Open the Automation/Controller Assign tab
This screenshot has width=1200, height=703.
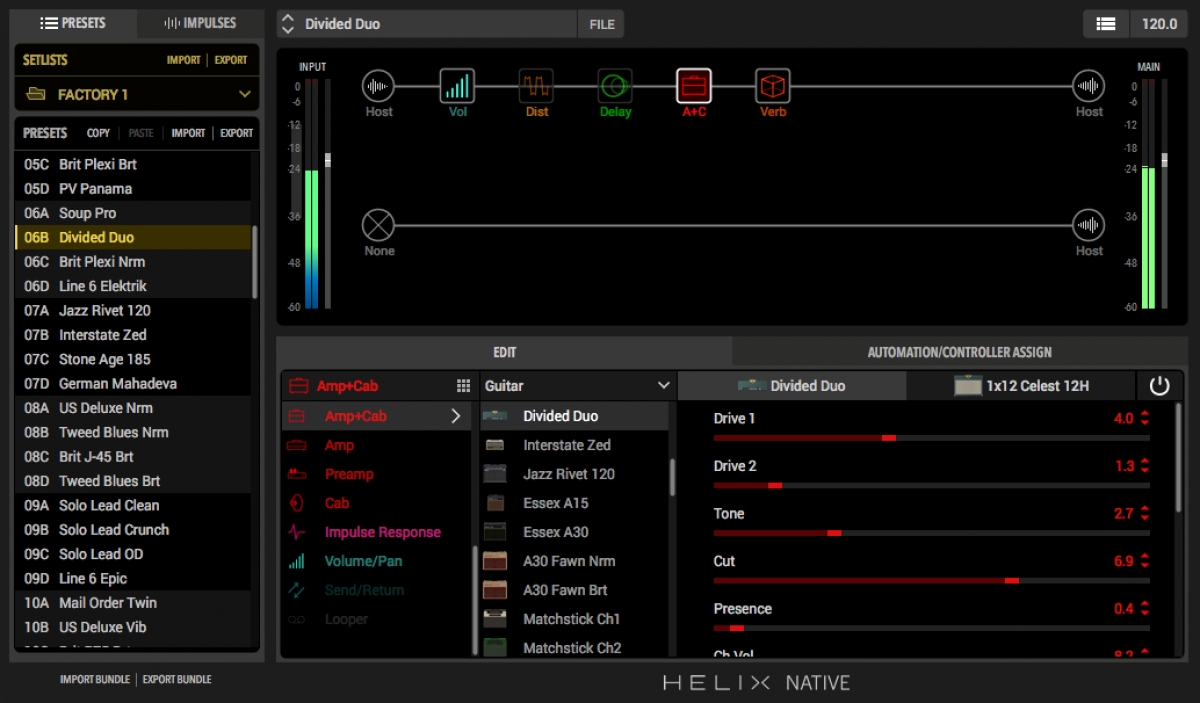point(959,352)
